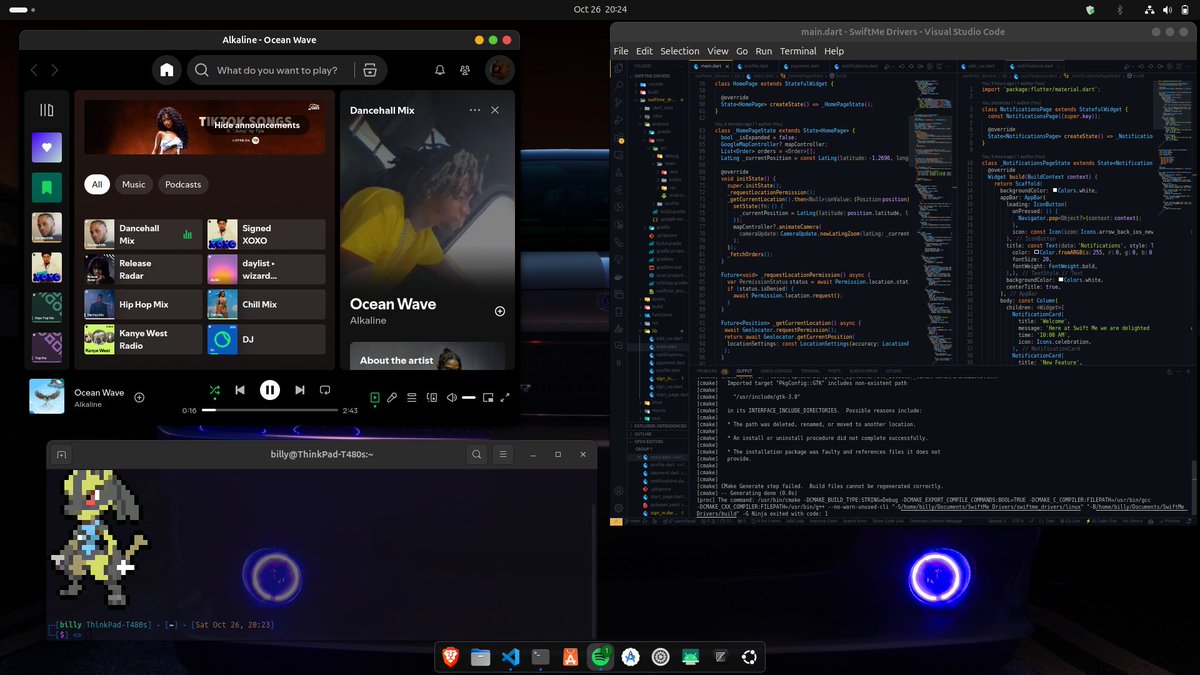Open new tab in terminal window
The image size is (1200, 675).
61,454
